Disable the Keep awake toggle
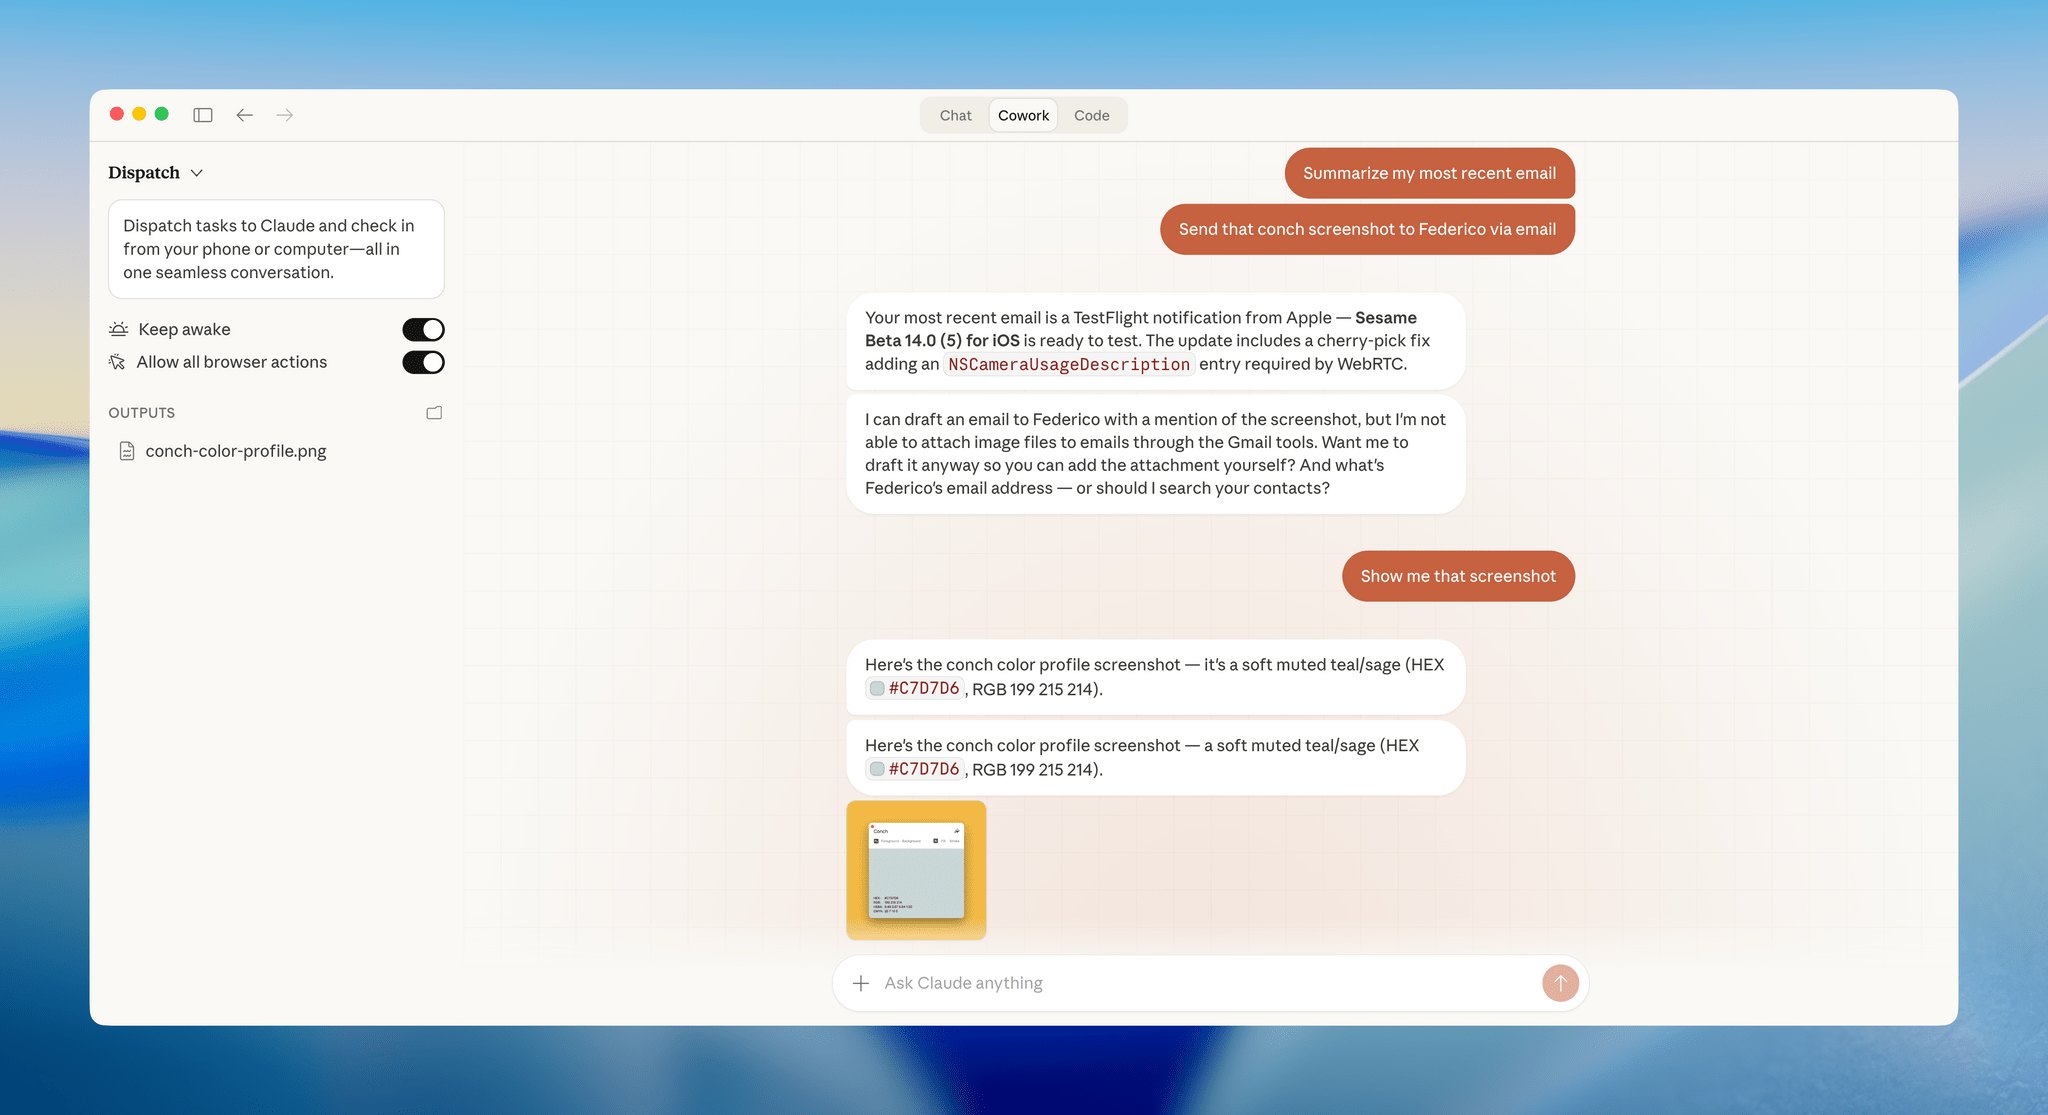2048x1115 pixels. (x=423, y=328)
